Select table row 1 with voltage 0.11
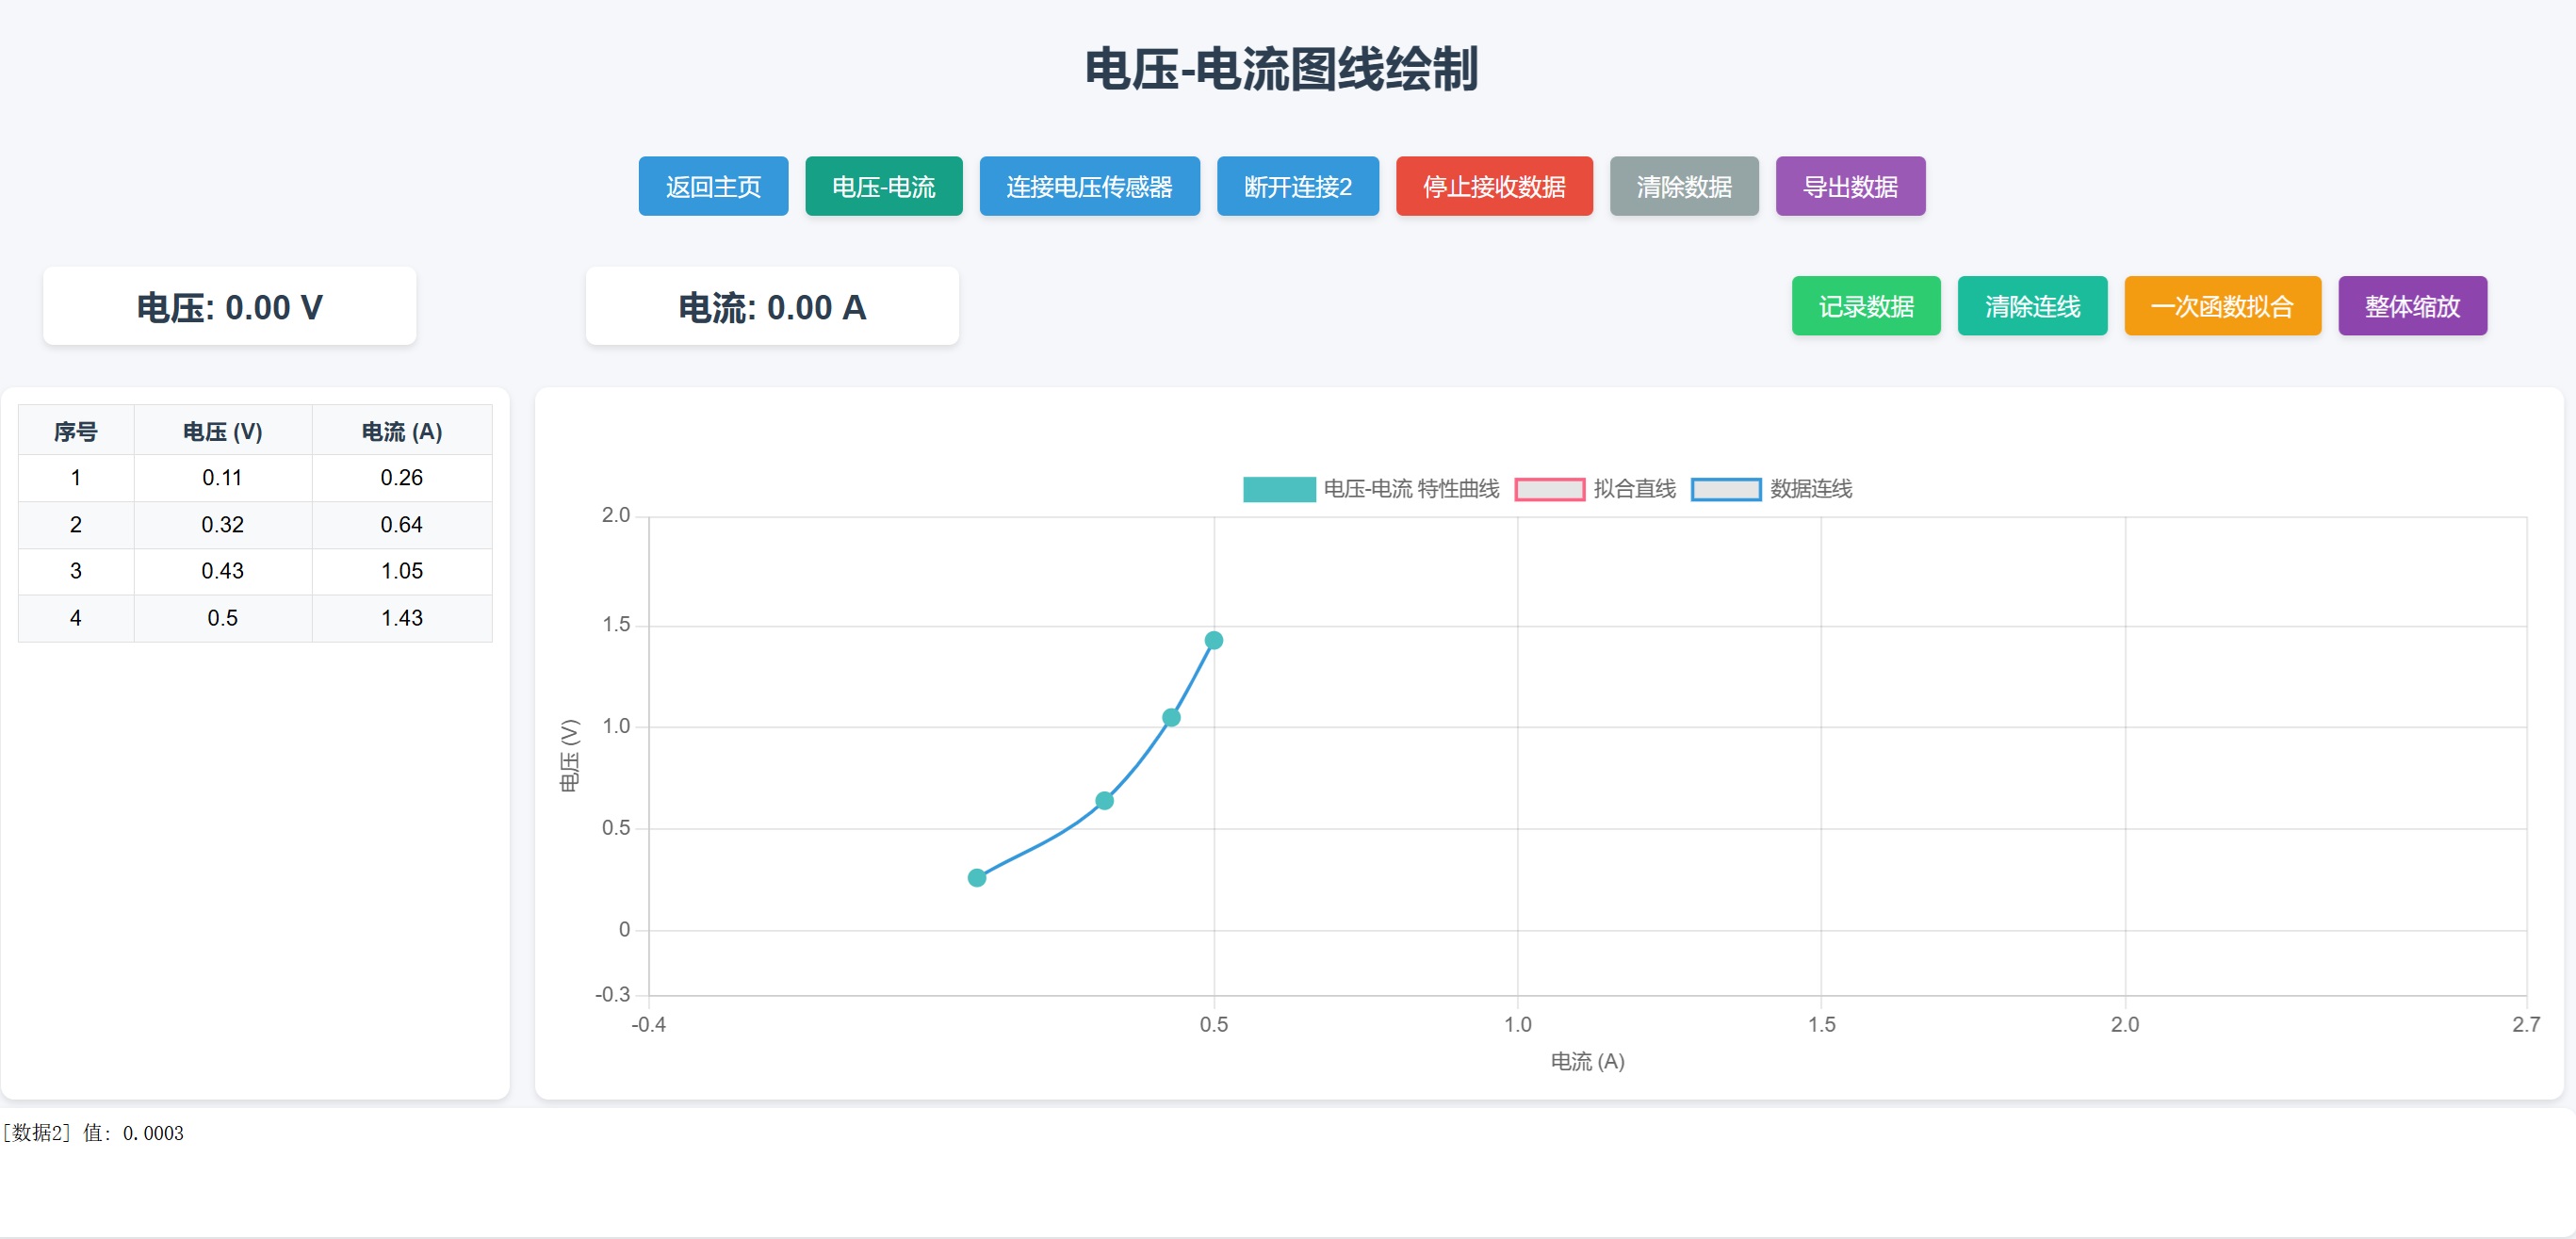This screenshot has width=2576, height=1239. (255, 477)
